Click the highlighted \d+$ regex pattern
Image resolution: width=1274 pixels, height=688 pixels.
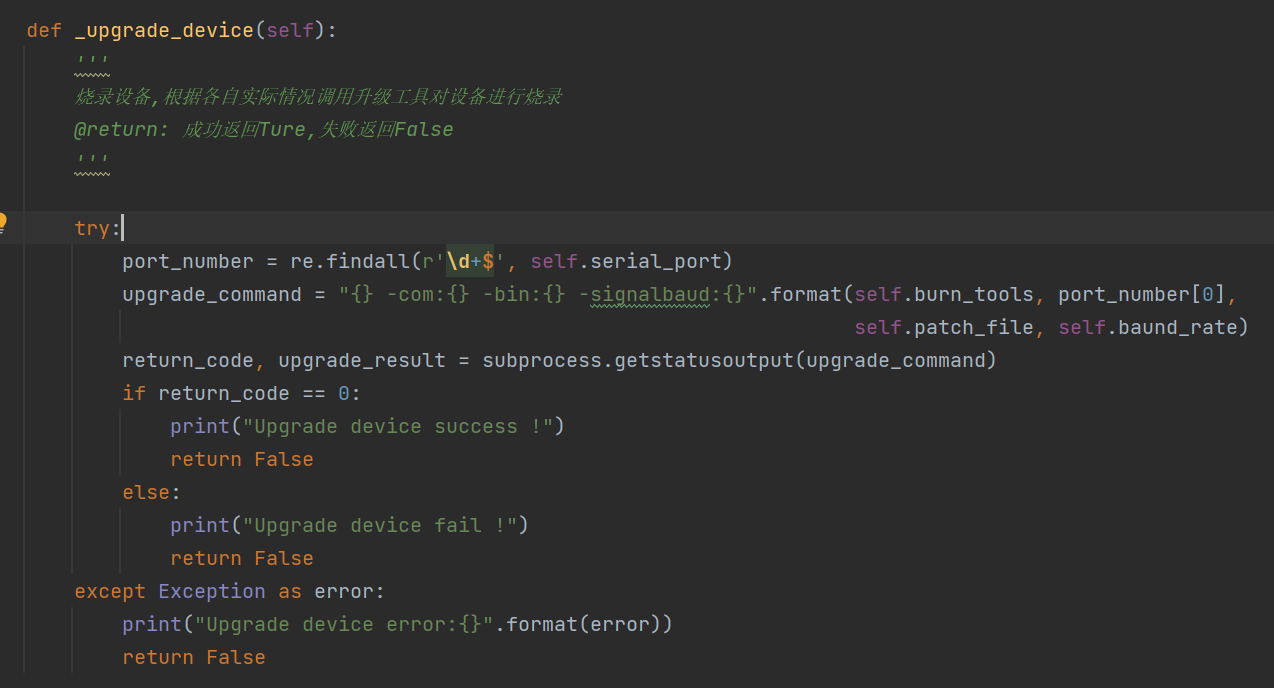[470, 261]
